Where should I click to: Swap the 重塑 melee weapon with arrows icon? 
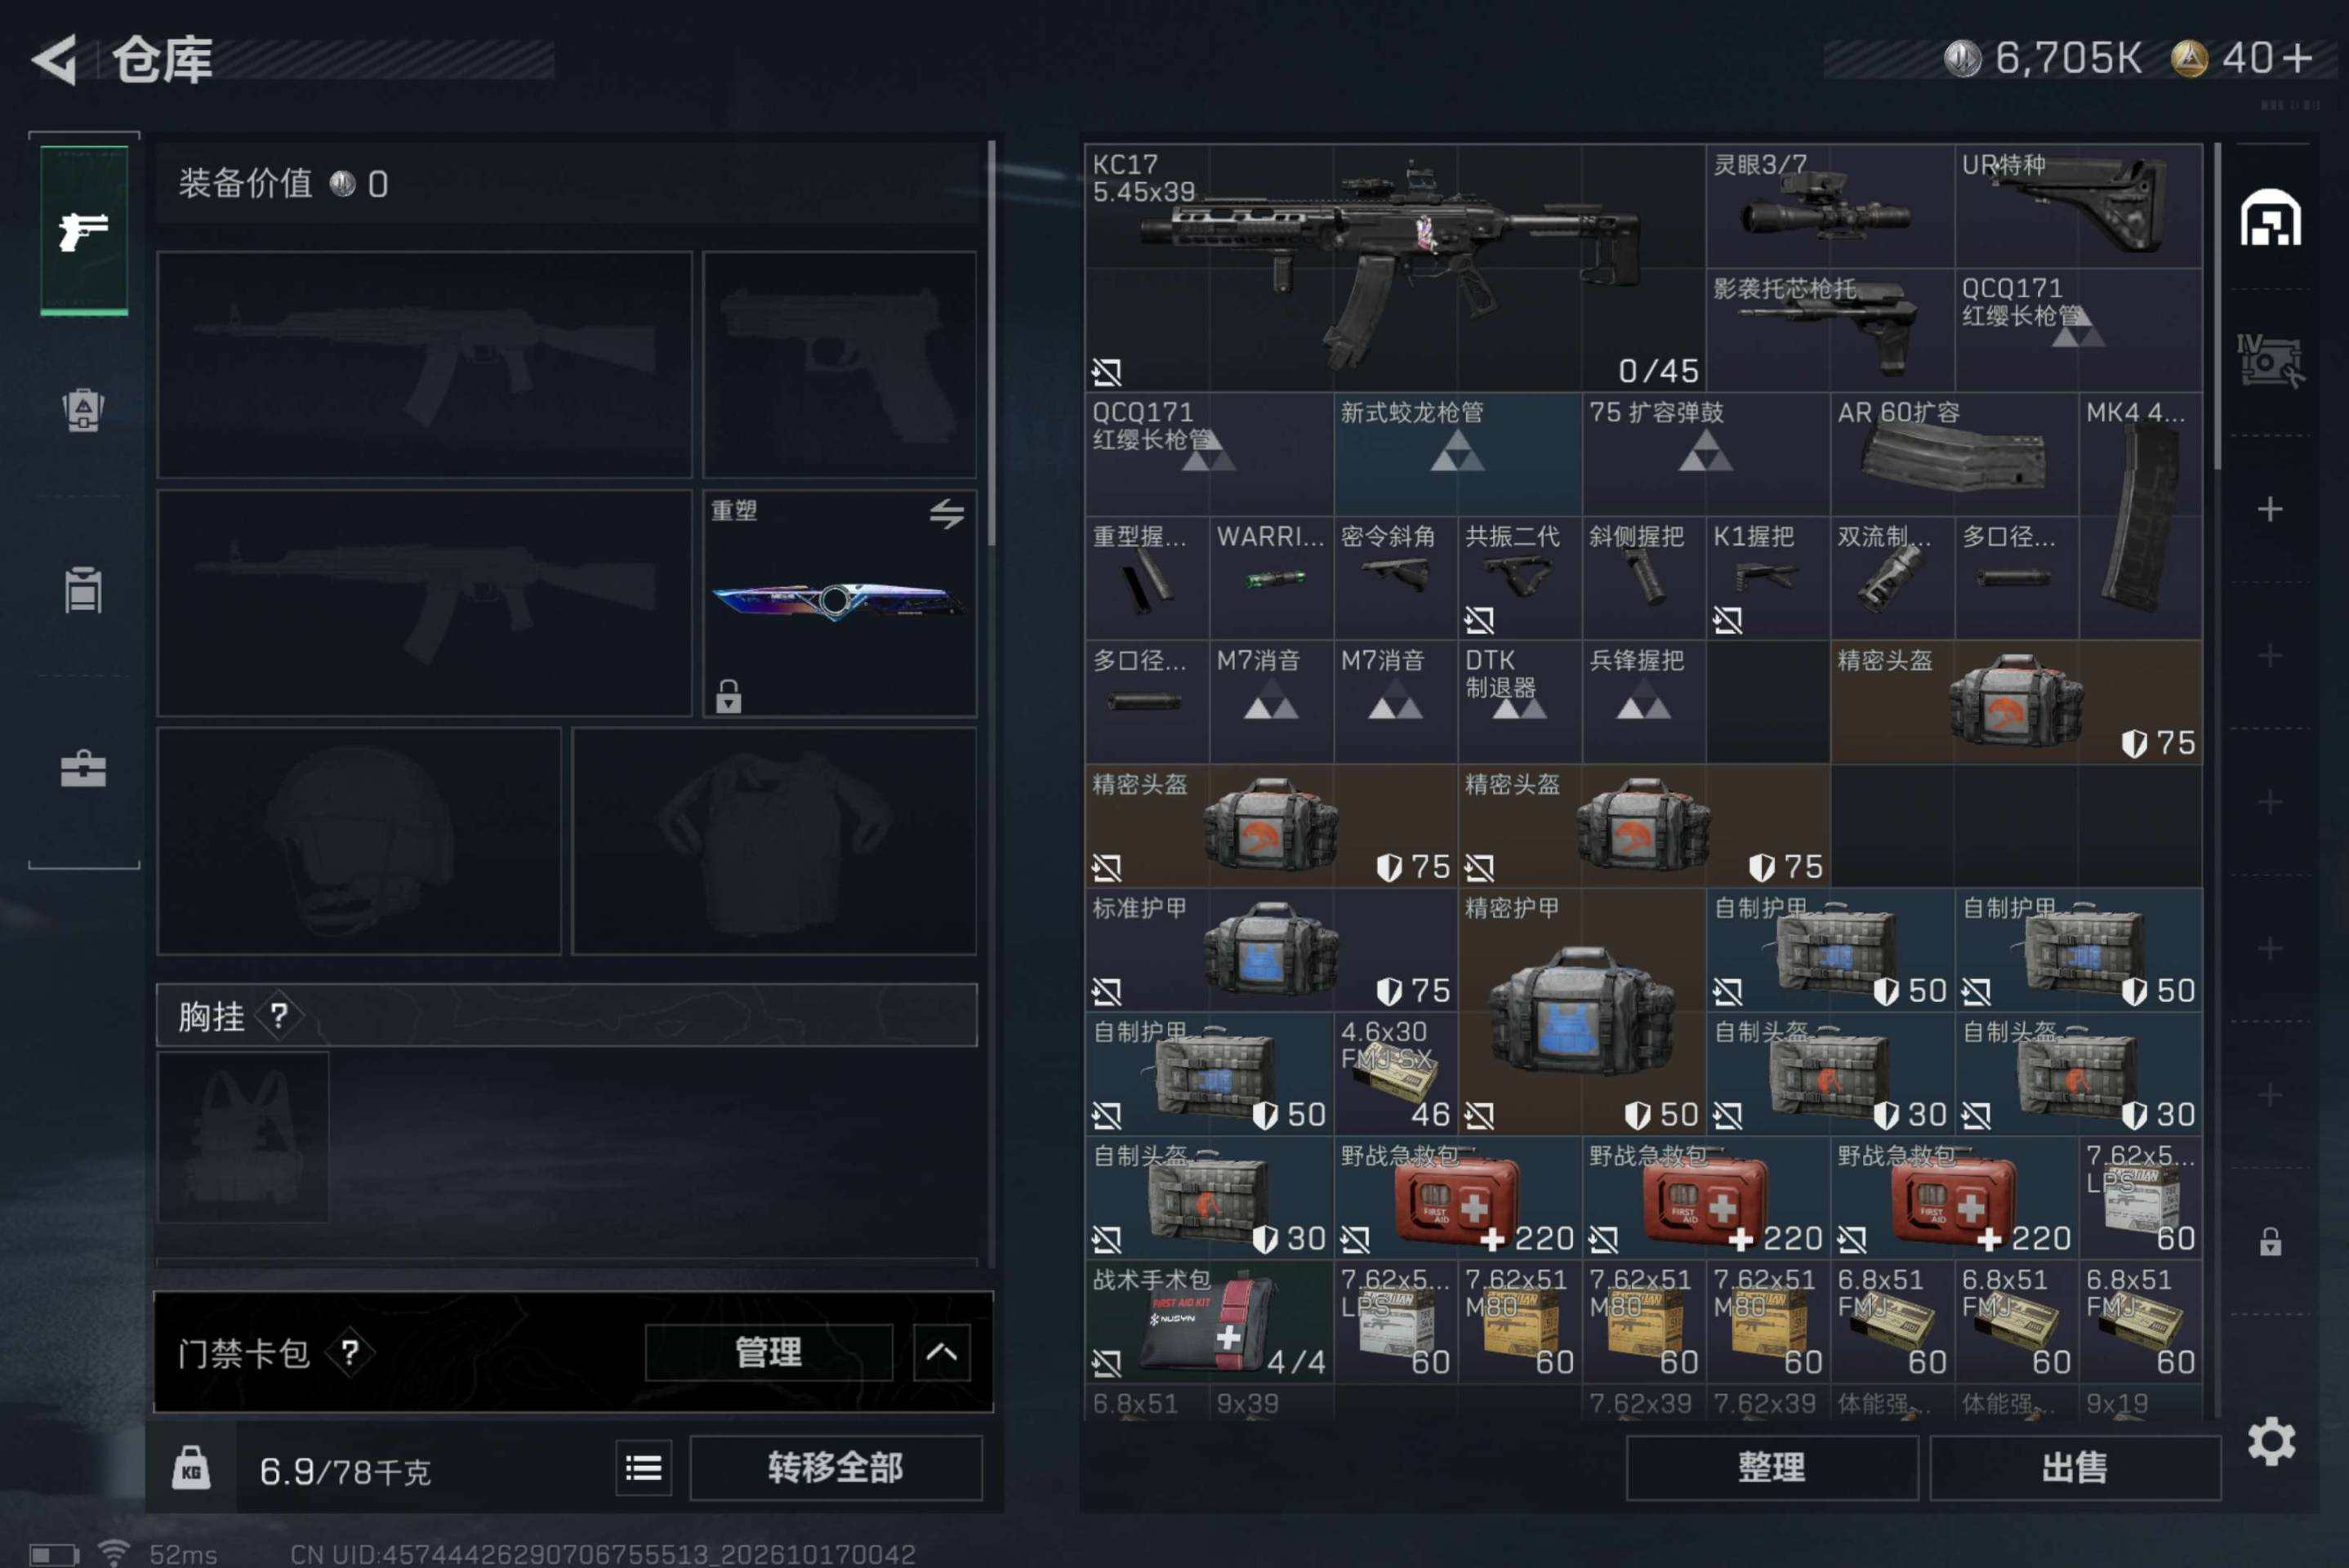[946, 514]
